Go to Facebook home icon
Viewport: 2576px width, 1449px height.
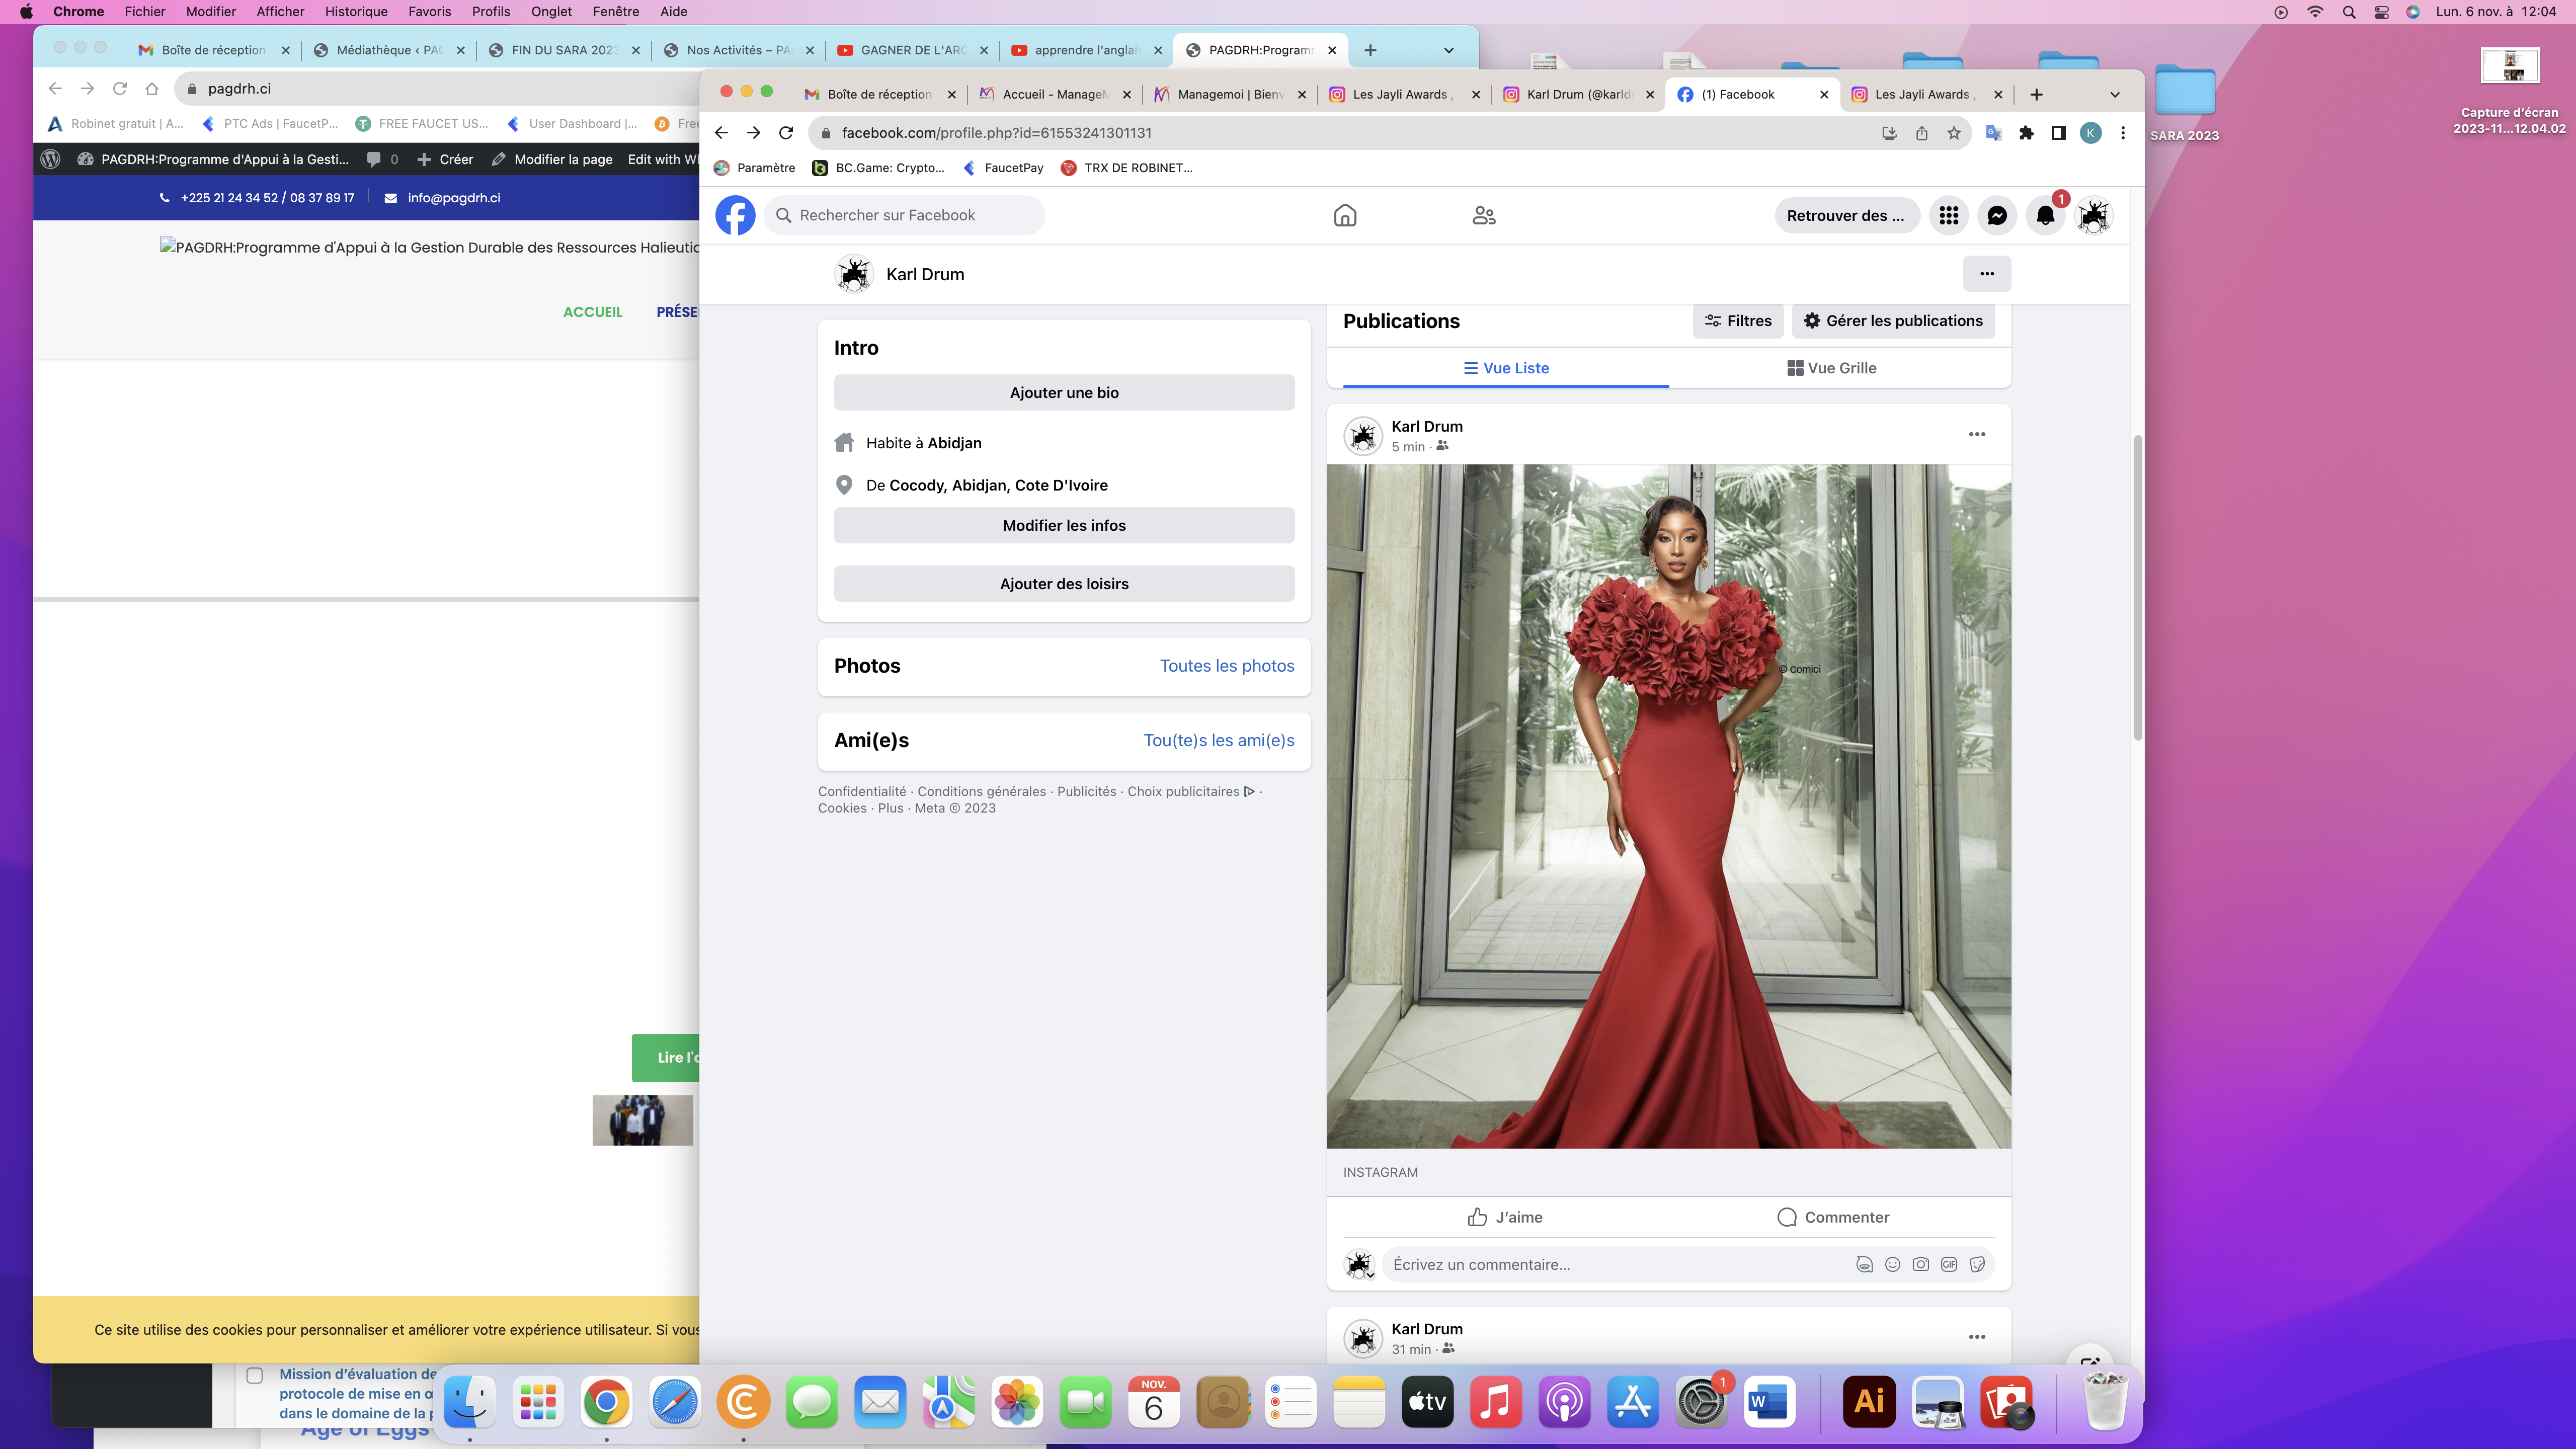coord(1345,215)
